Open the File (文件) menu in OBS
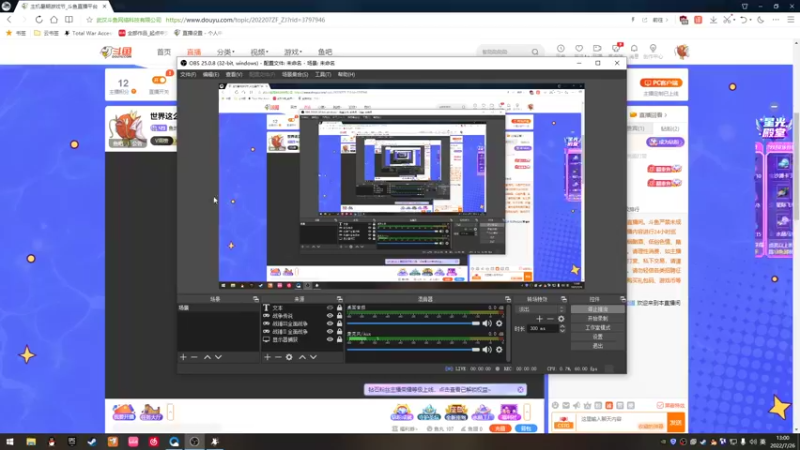Screen dimensions: 800x450 coord(188,74)
